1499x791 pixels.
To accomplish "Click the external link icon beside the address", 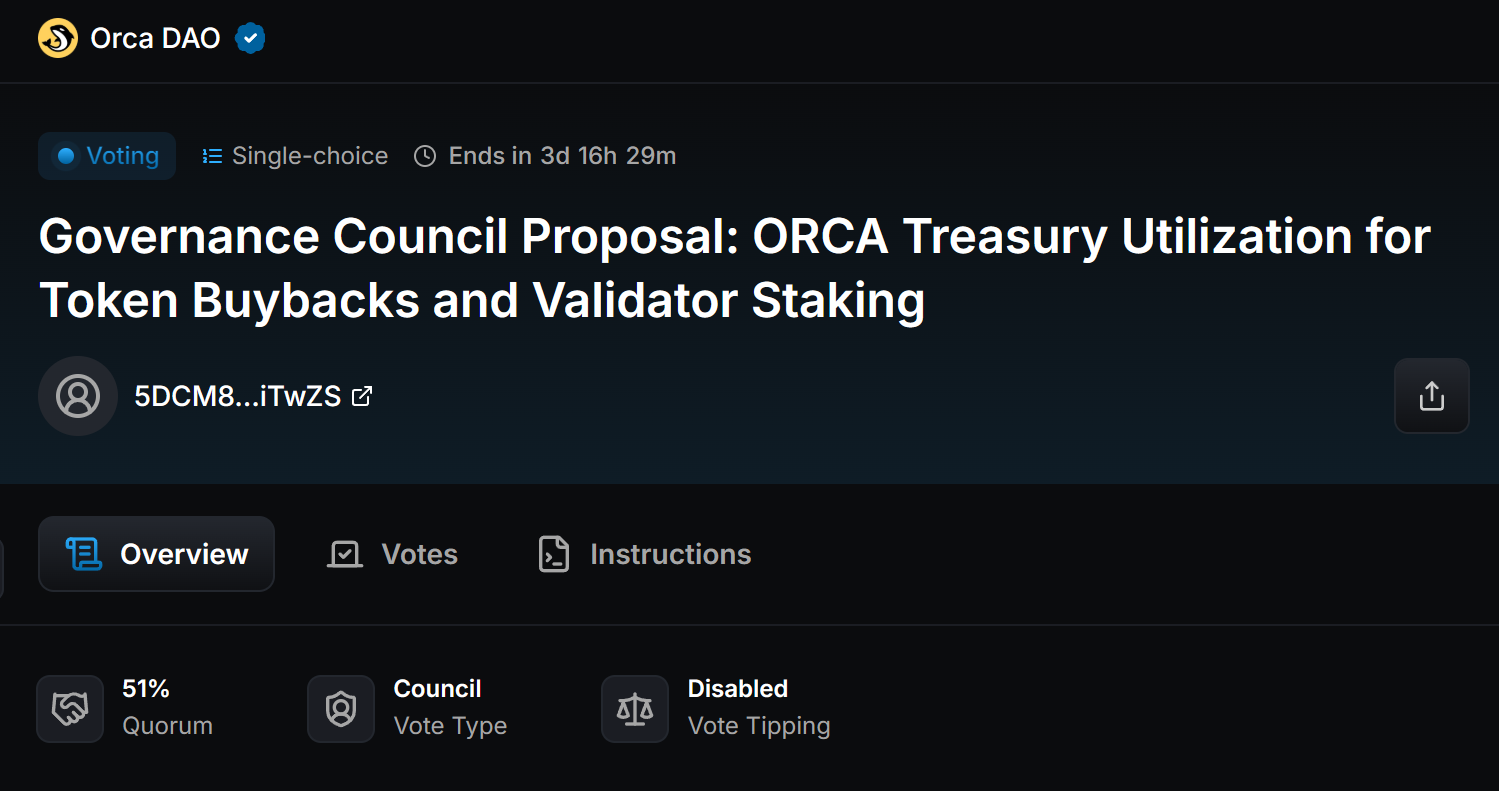I will point(362,396).
